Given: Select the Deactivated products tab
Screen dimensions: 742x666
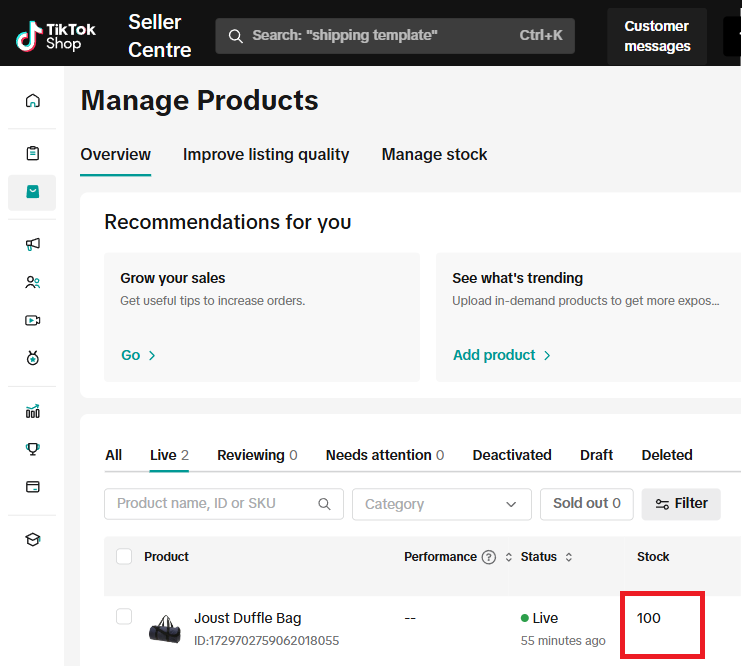Looking at the screenshot, I should click(x=512, y=455).
